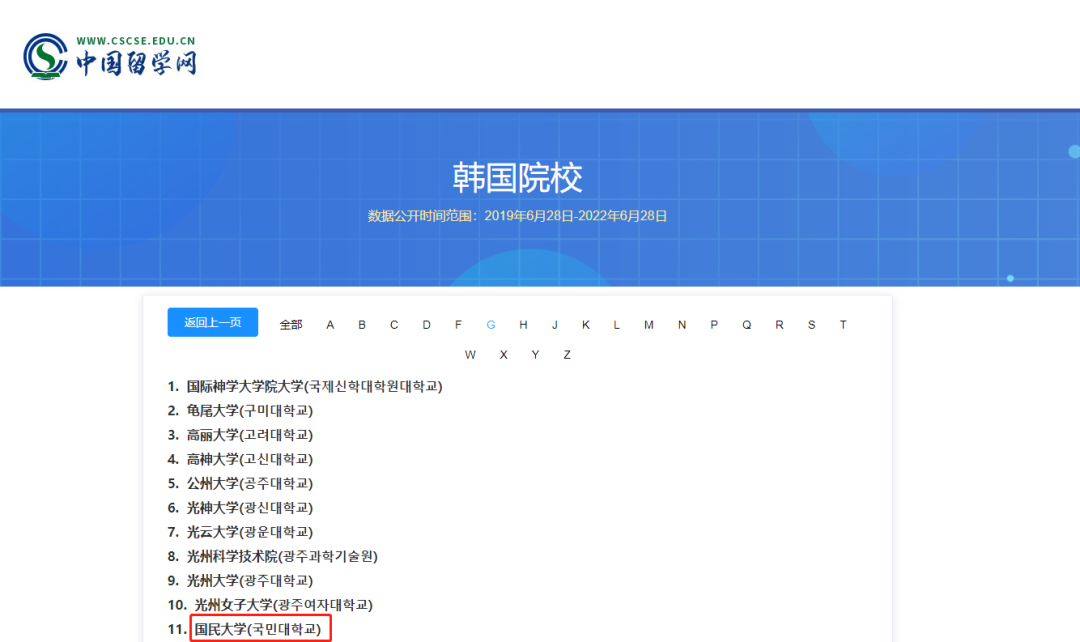Viewport: 1080px width, 642px height.
Task: Open 高丽大学 university entry
Action: click(249, 435)
